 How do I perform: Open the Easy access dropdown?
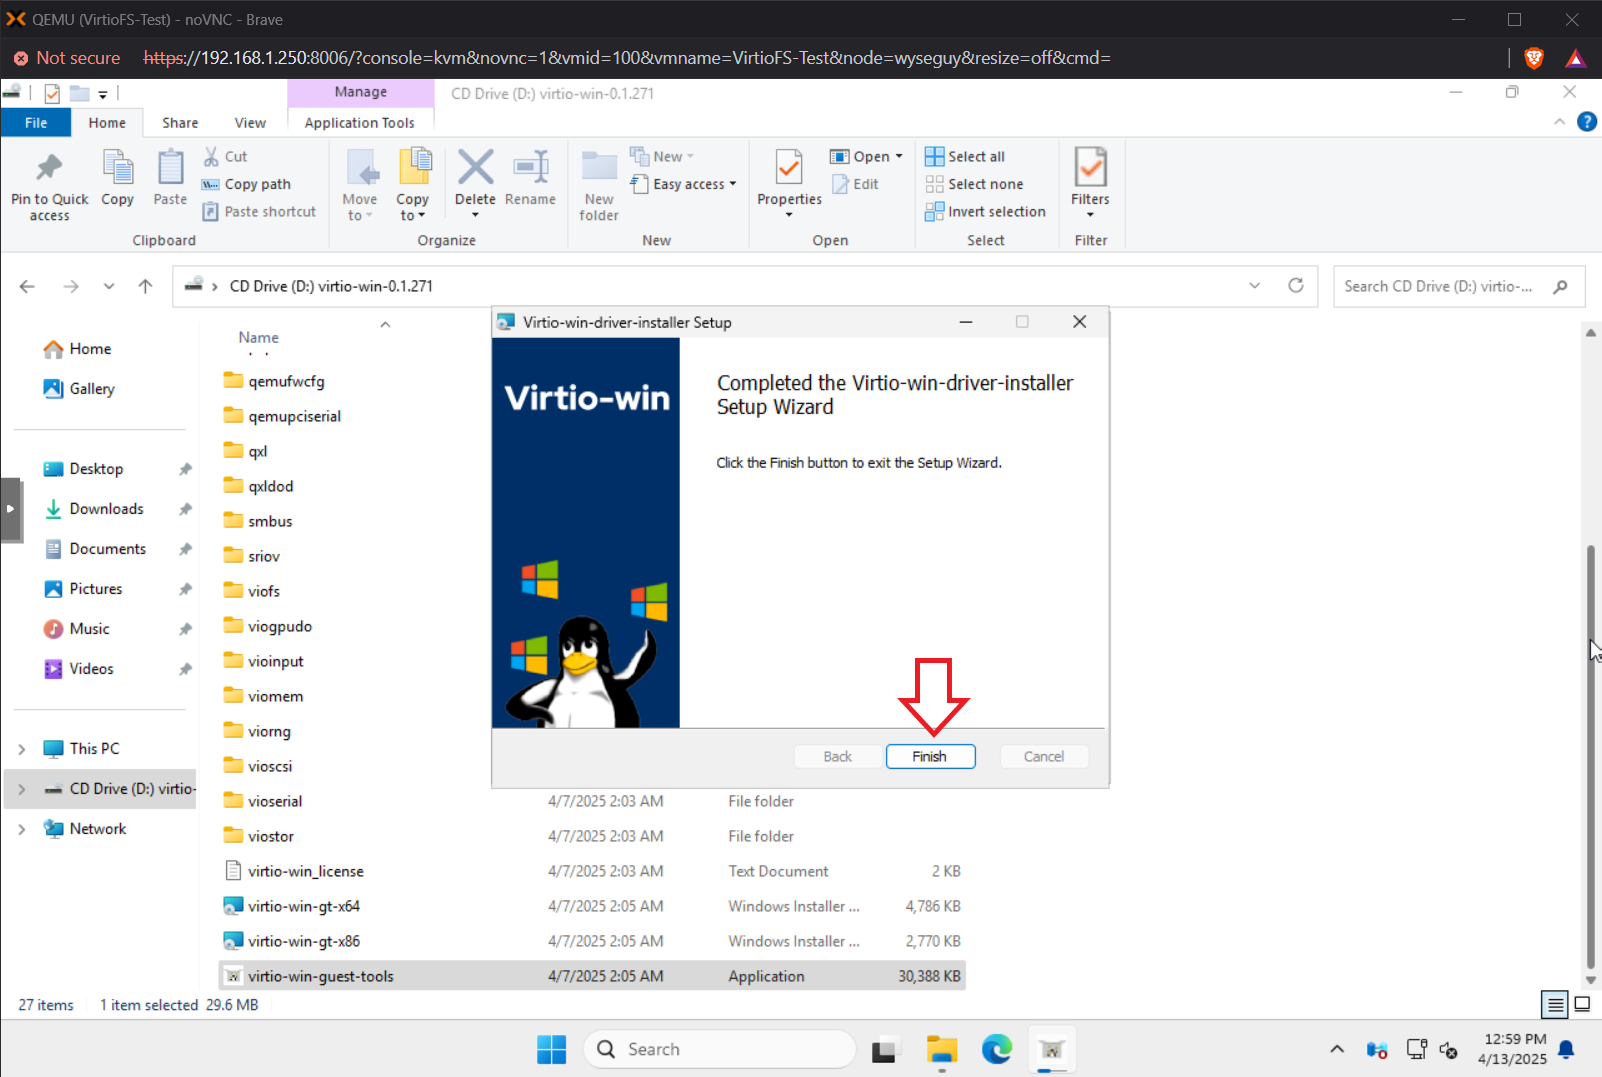pyautogui.click(x=684, y=184)
